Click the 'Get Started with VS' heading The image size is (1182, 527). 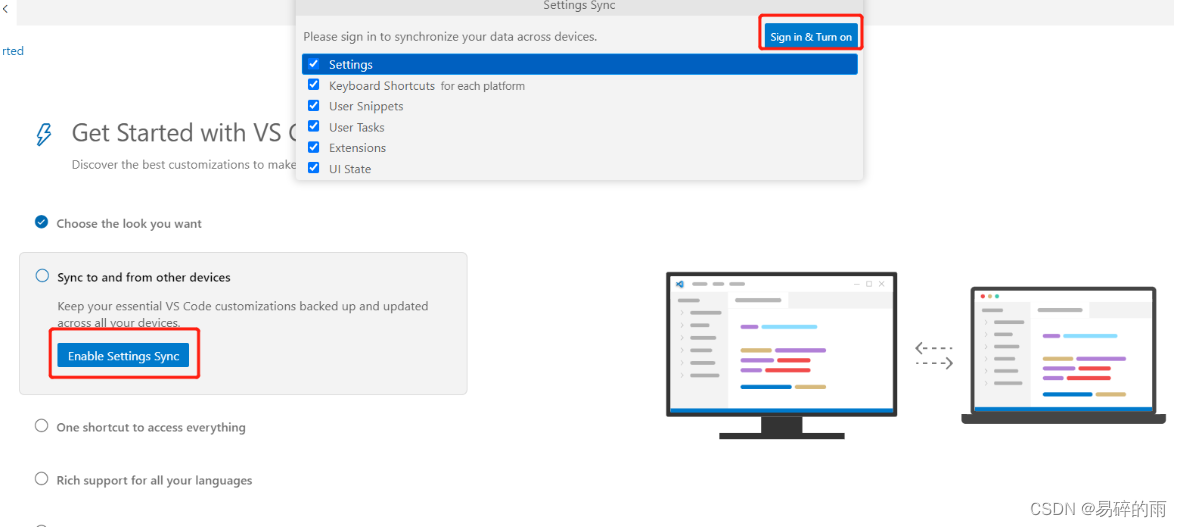[185, 133]
